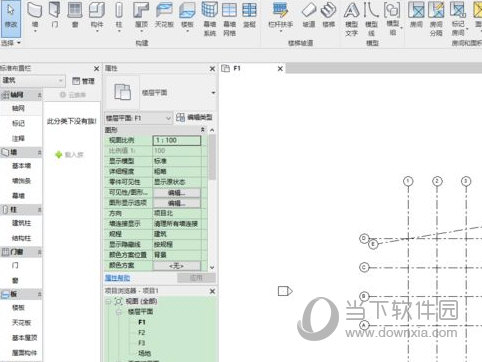Screen dimensions: 482x362
Task: Select the Room (房间) tool
Action: 416,15
